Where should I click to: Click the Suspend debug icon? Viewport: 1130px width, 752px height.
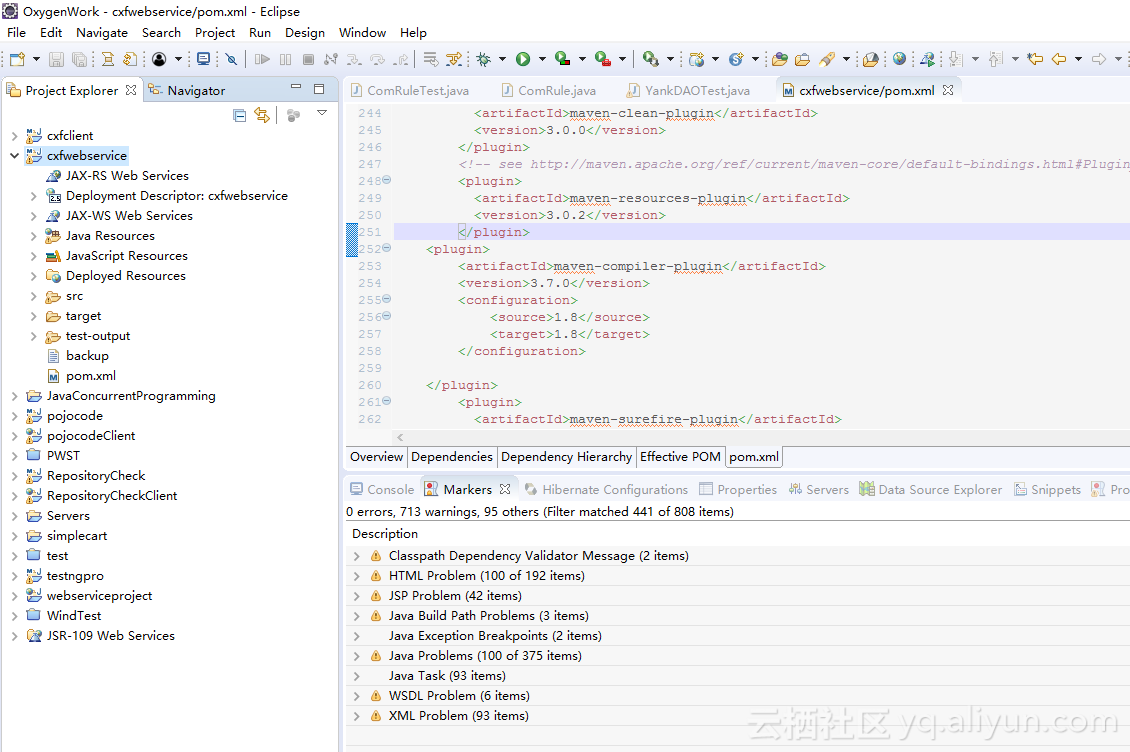click(285, 59)
